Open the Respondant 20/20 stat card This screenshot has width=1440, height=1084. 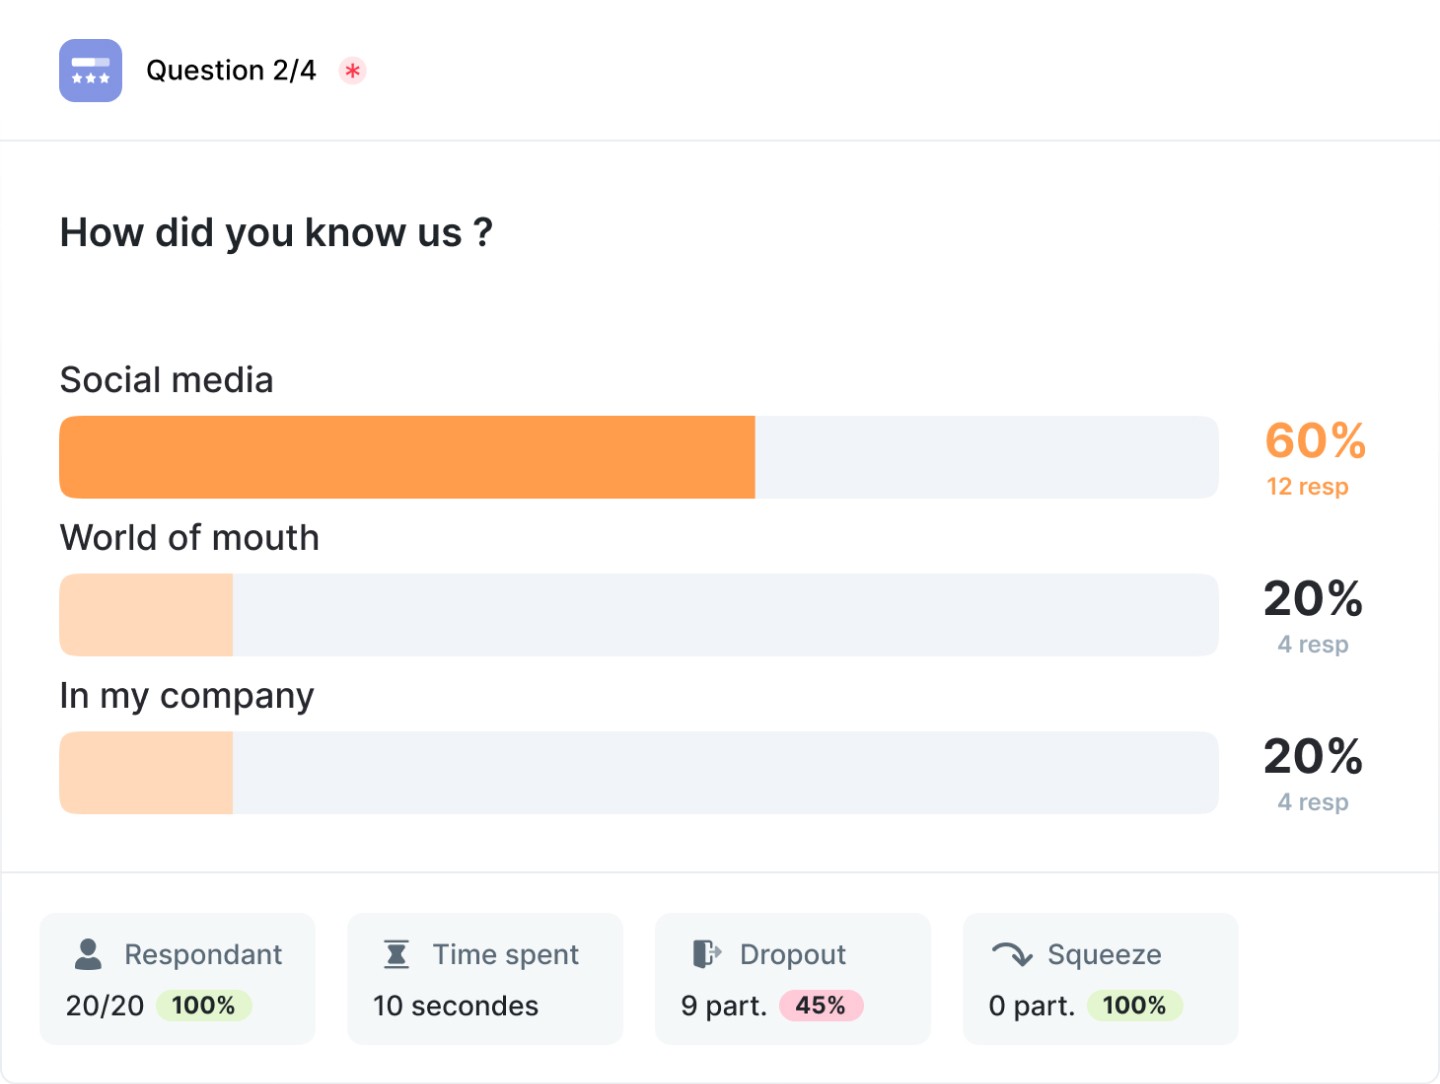click(177, 979)
